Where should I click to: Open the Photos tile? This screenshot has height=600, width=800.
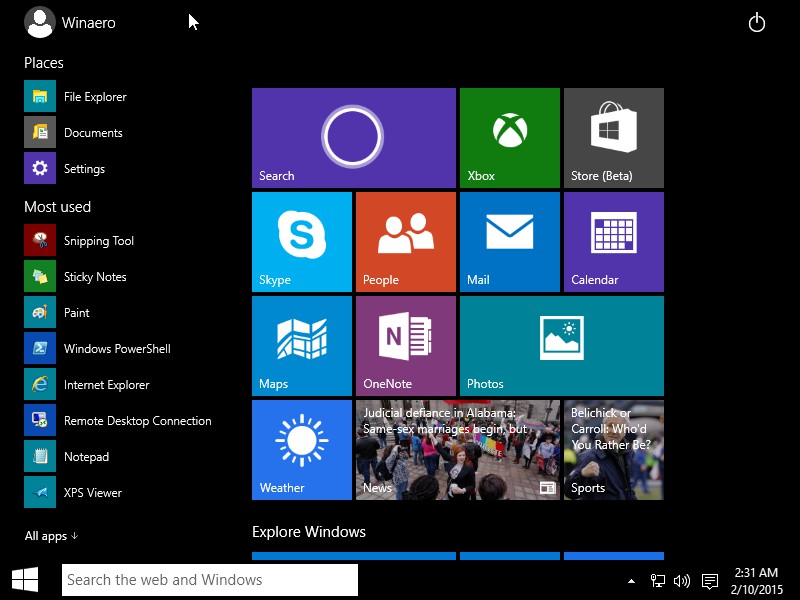tap(562, 346)
